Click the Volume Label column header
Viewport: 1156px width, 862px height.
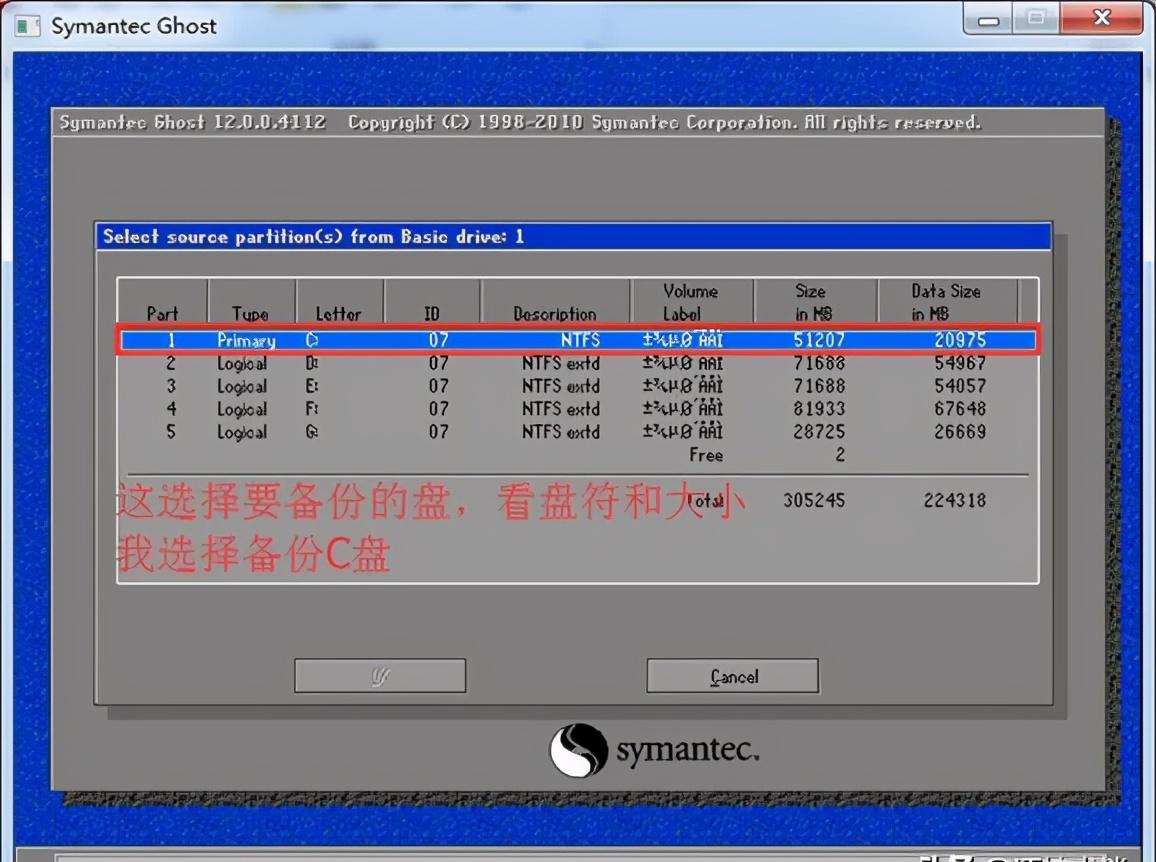click(690, 302)
